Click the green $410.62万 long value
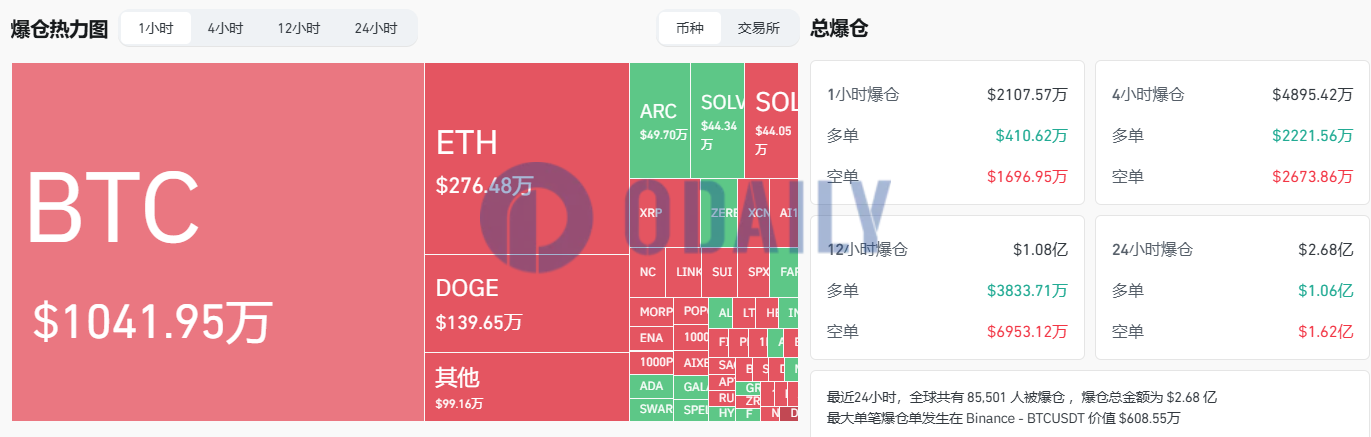The width and height of the screenshot is (1371, 437). 1031,136
